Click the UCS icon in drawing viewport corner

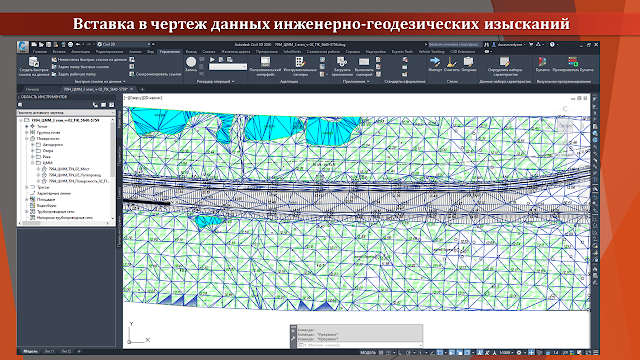click(x=138, y=333)
